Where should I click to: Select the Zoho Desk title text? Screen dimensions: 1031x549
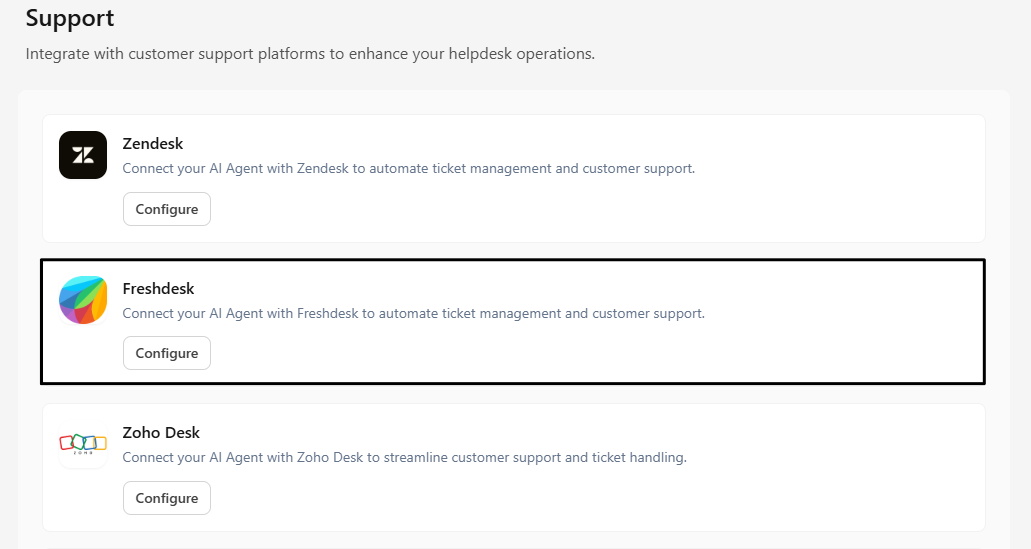pyautogui.click(x=161, y=433)
